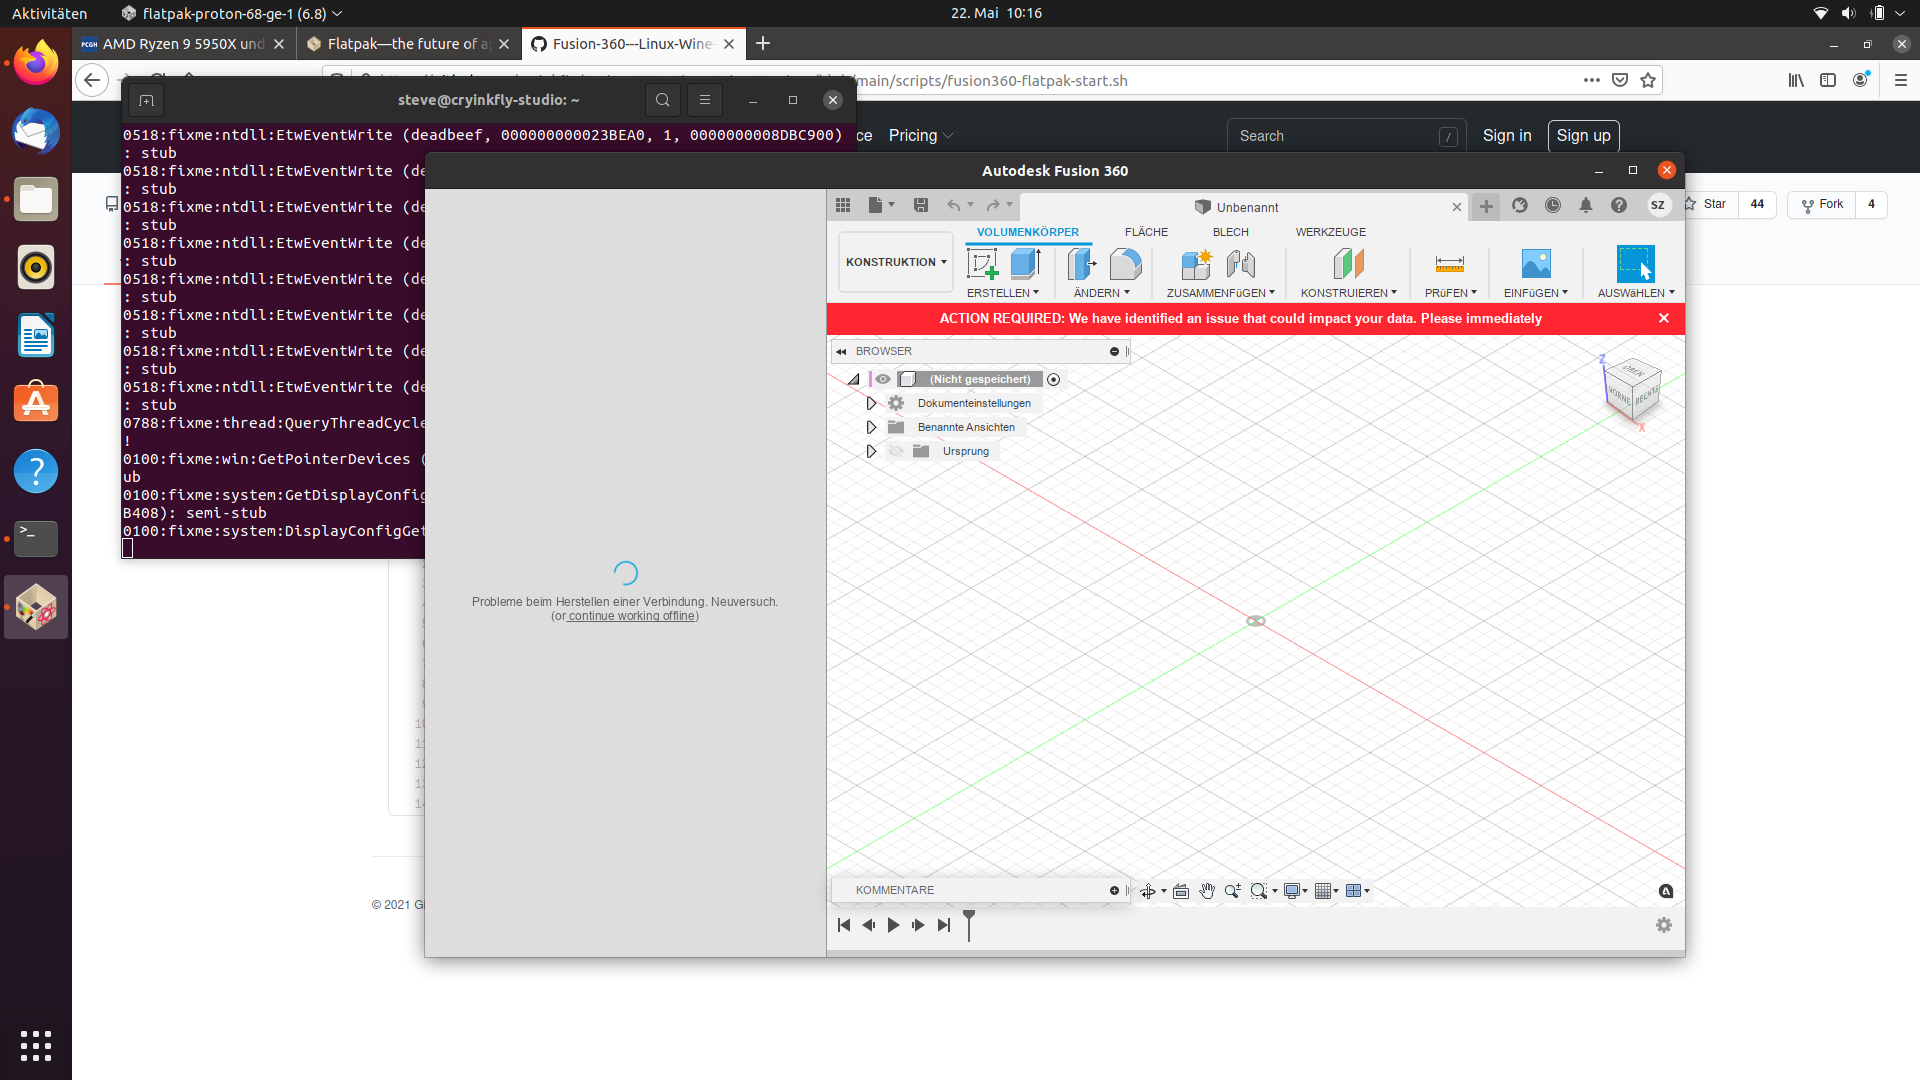The image size is (1920, 1080).
Task: Show the hidden Ursprung folder
Action: [x=897, y=451]
